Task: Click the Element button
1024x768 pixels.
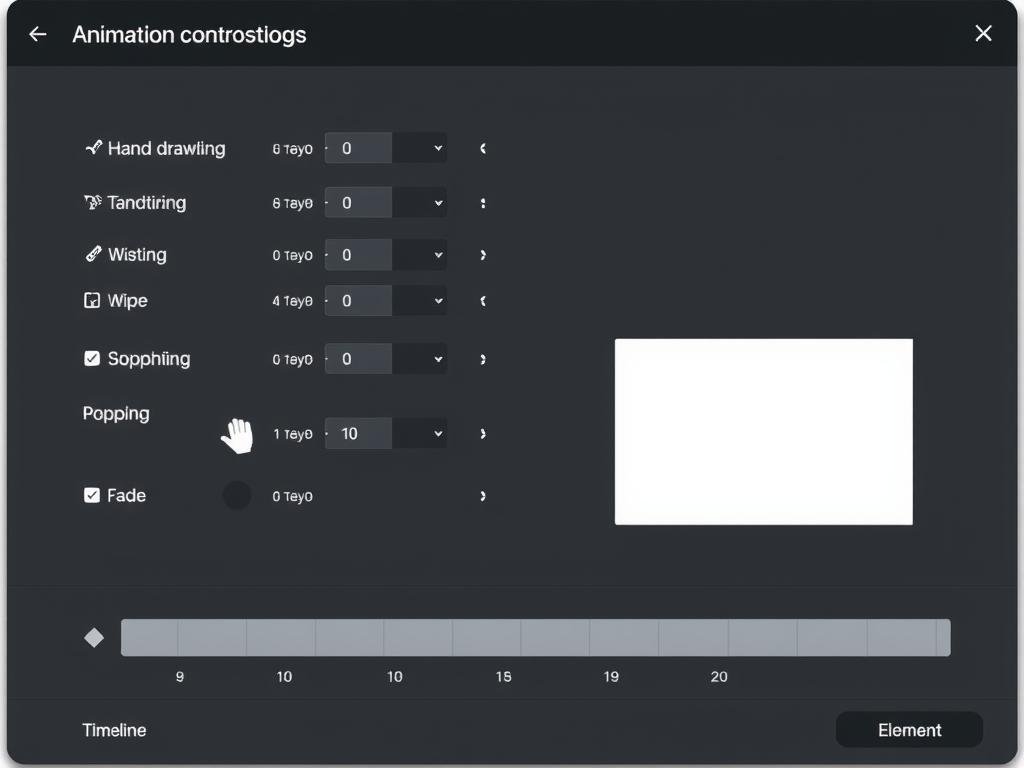Action: pos(909,729)
